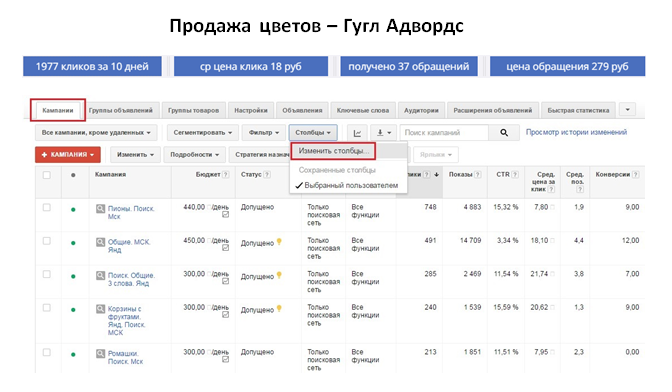This screenshot has width=672, height=392.
Task: Click budget edit icon for 450,00 budget
Action: 225,248
